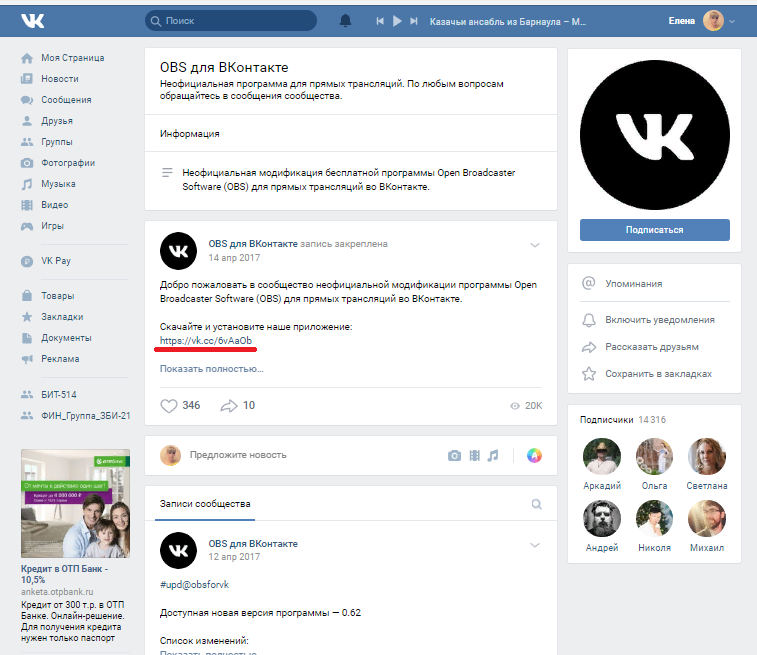Like the pinned post heart icon
Screen dimensions: 757x655
click(x=168, y=405)
